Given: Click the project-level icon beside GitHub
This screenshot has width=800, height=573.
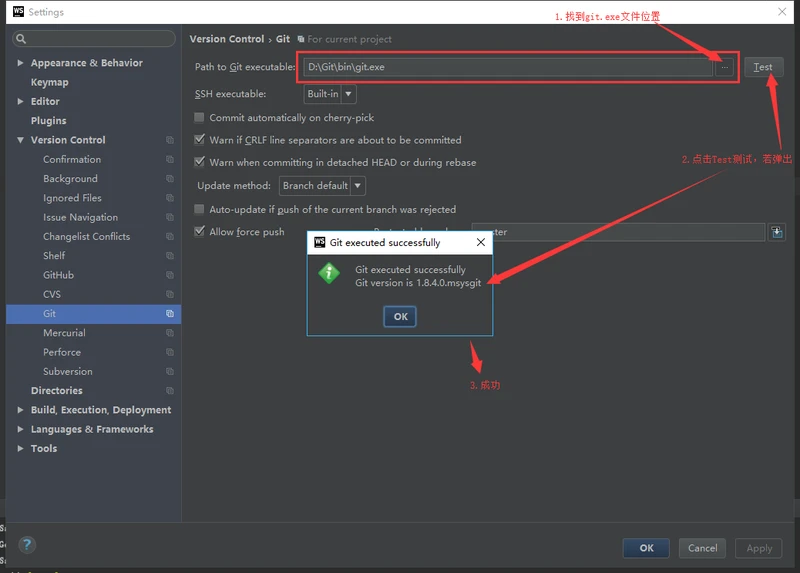Looking at the screenshot, I should pos(170,275).
